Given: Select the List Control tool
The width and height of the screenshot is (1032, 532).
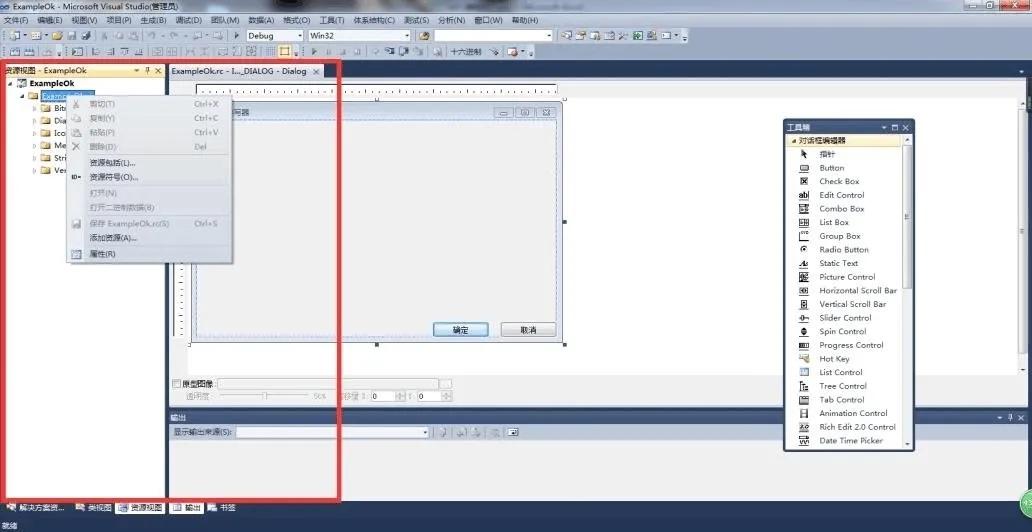Looking at the screenshot, I should click(844, 372).
